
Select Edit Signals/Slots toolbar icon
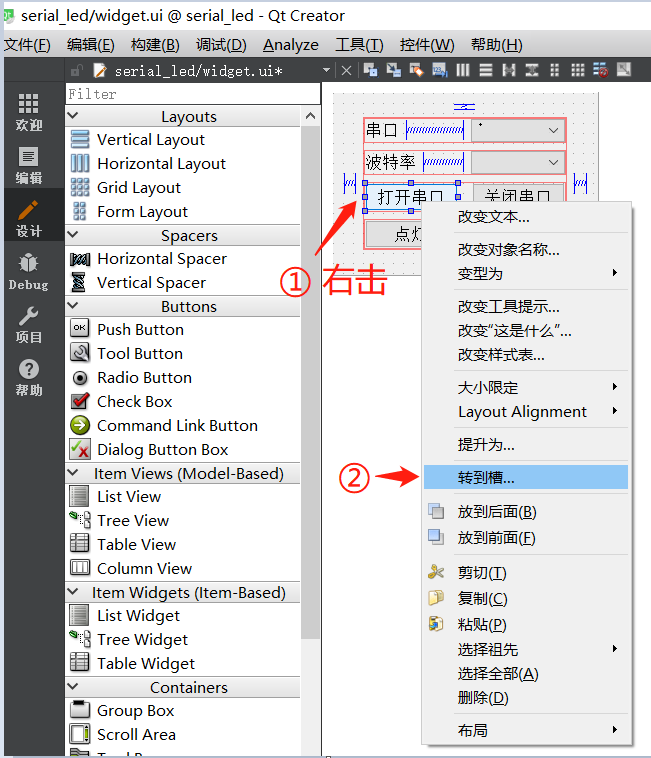[x=393, y=71]
